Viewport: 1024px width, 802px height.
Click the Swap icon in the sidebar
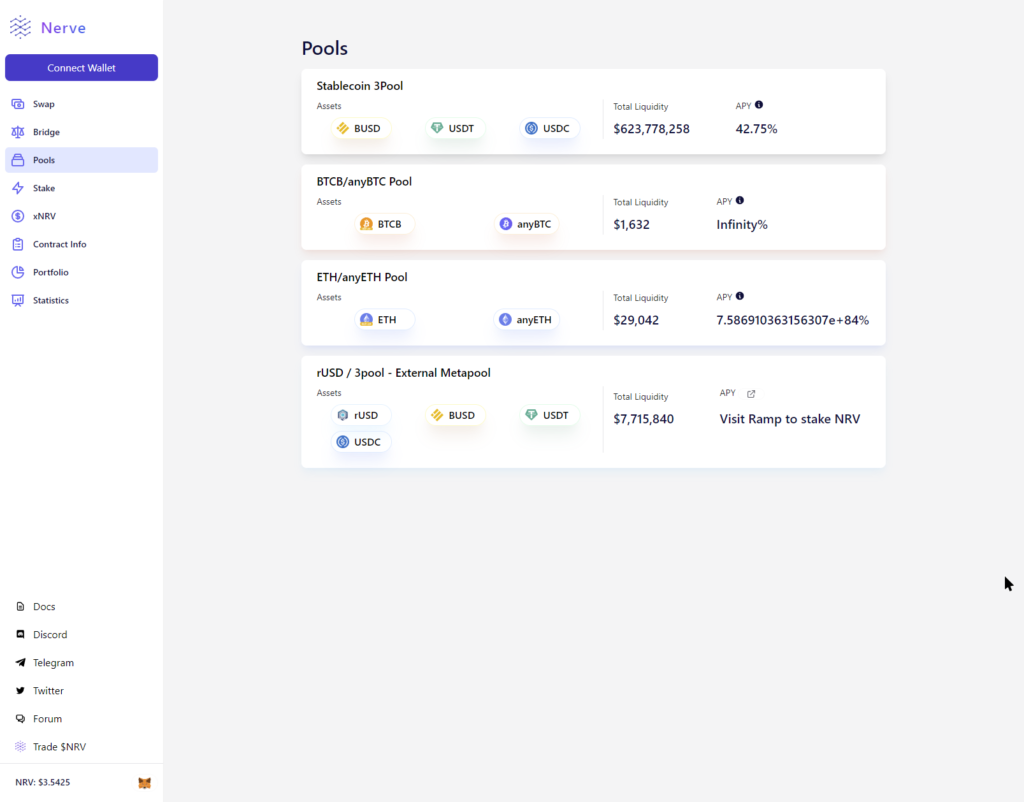[20, 104]
